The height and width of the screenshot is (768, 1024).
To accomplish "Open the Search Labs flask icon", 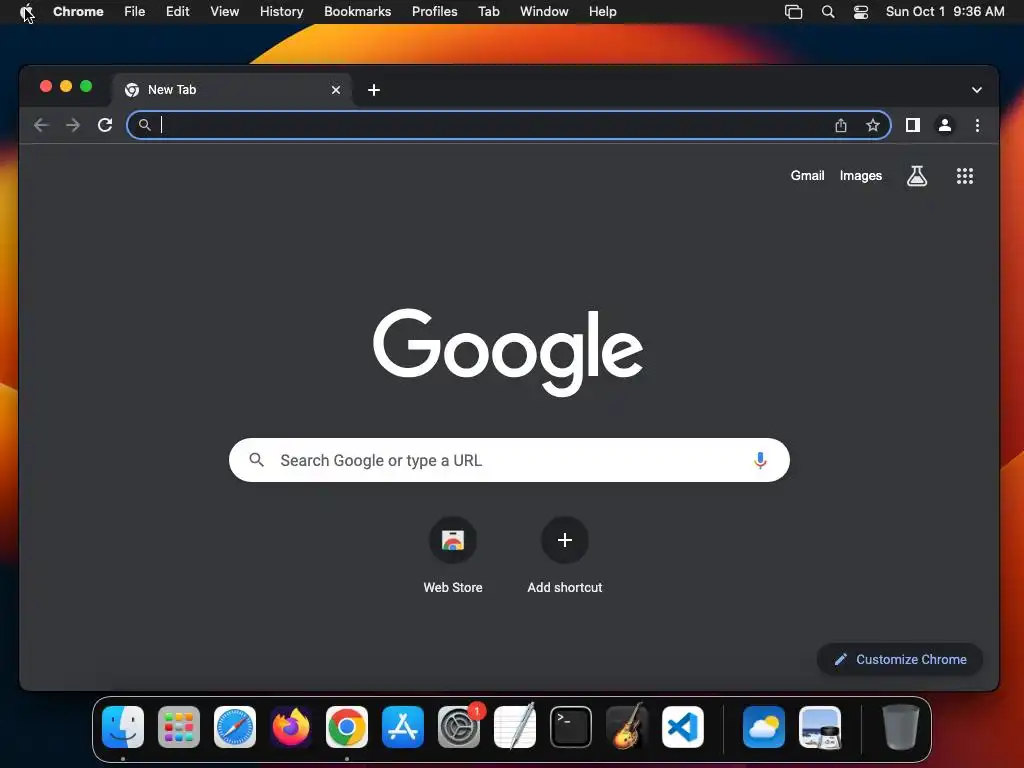I will [917, 176].
